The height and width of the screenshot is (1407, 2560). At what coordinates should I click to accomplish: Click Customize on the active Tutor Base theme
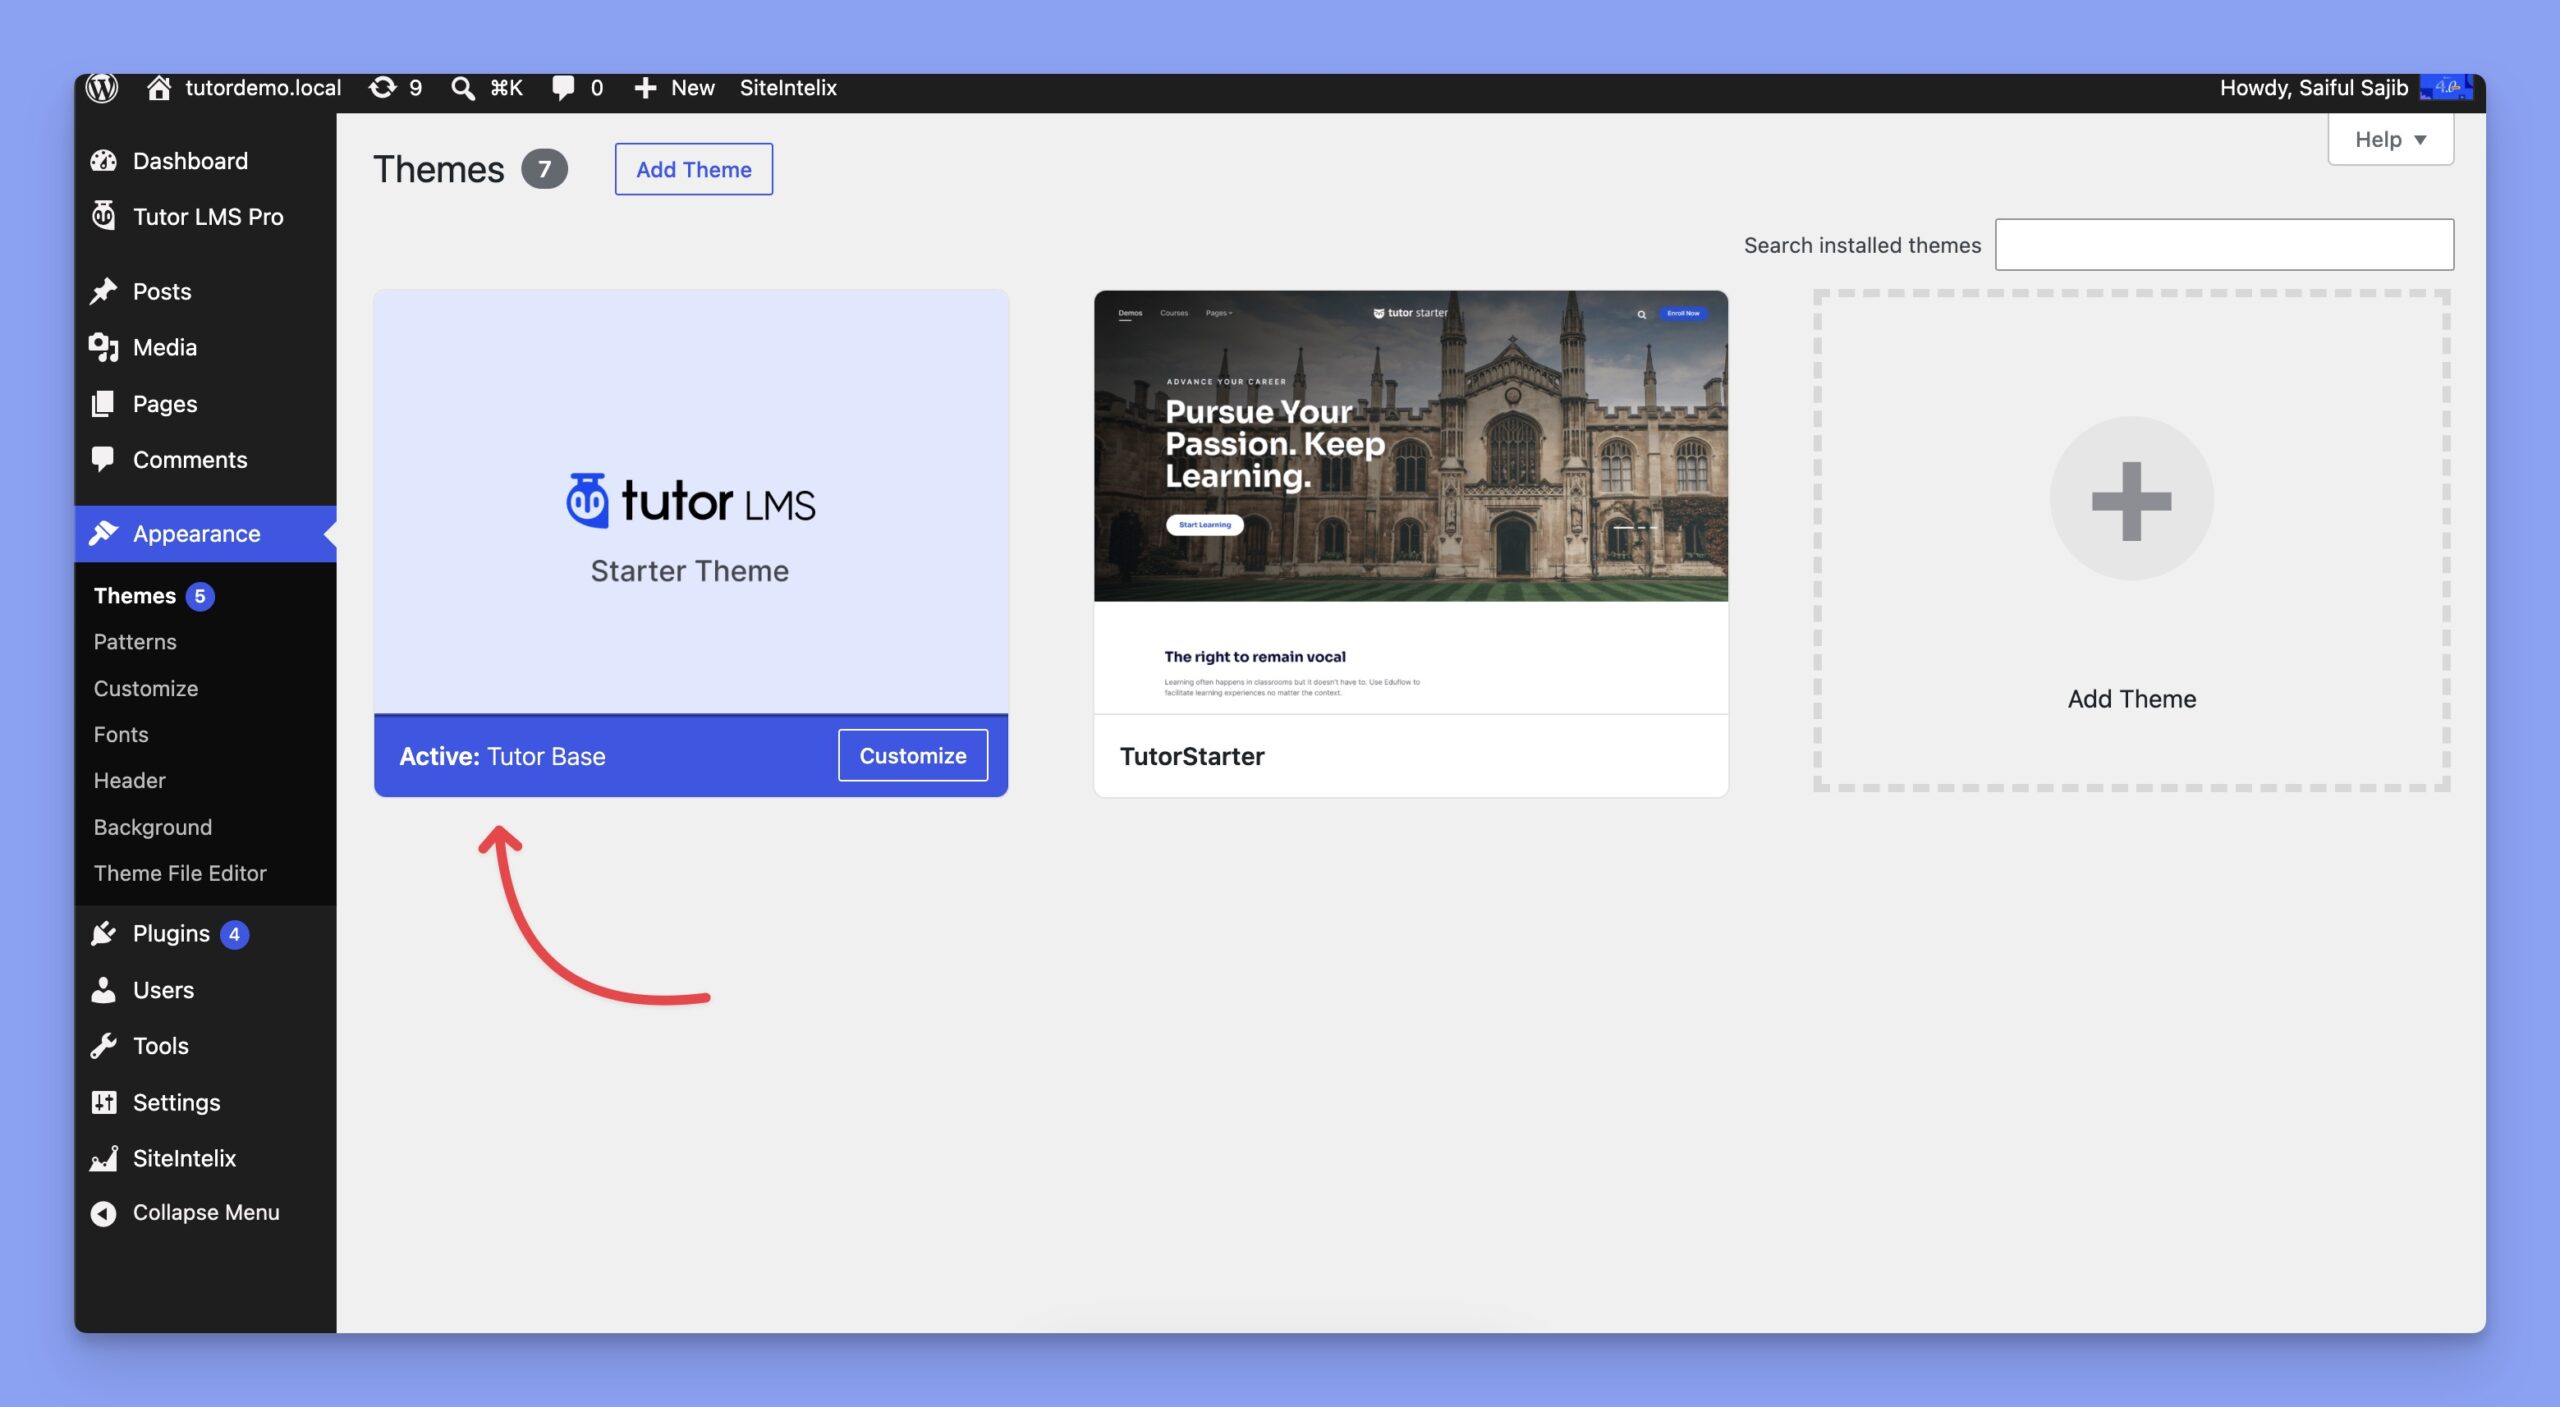click(x=912, y=755)
